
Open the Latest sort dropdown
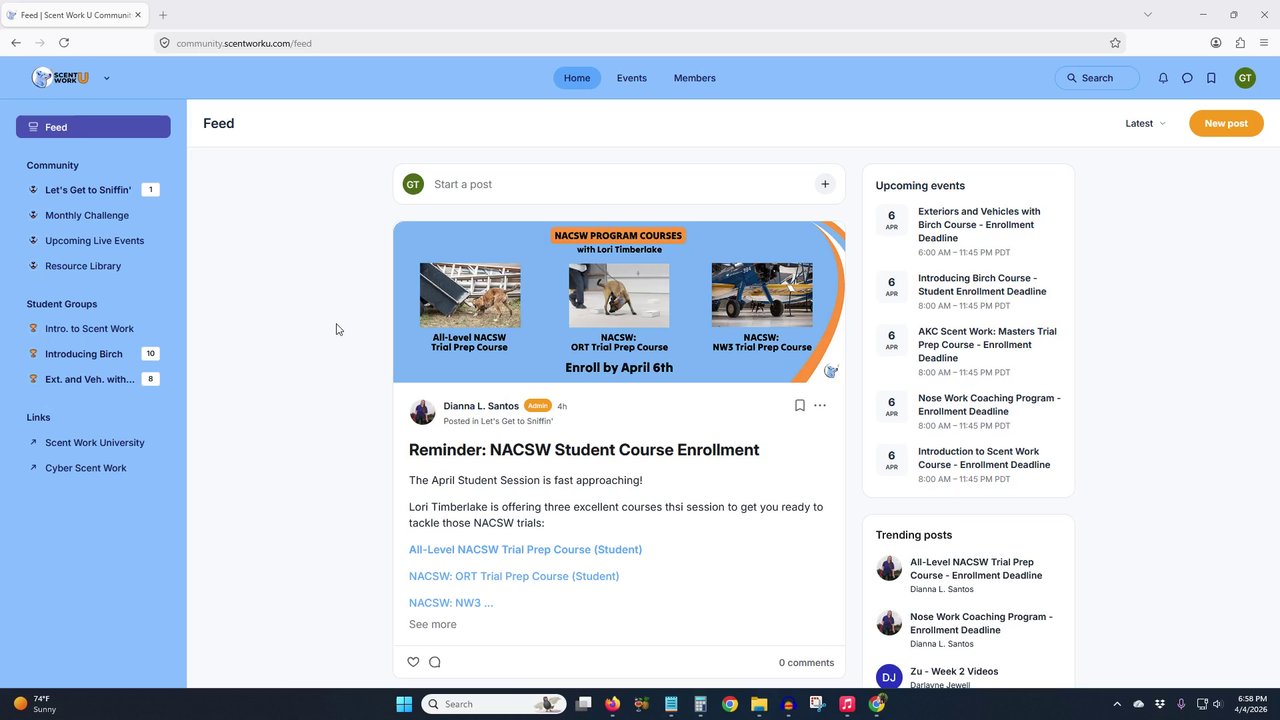1145,124
